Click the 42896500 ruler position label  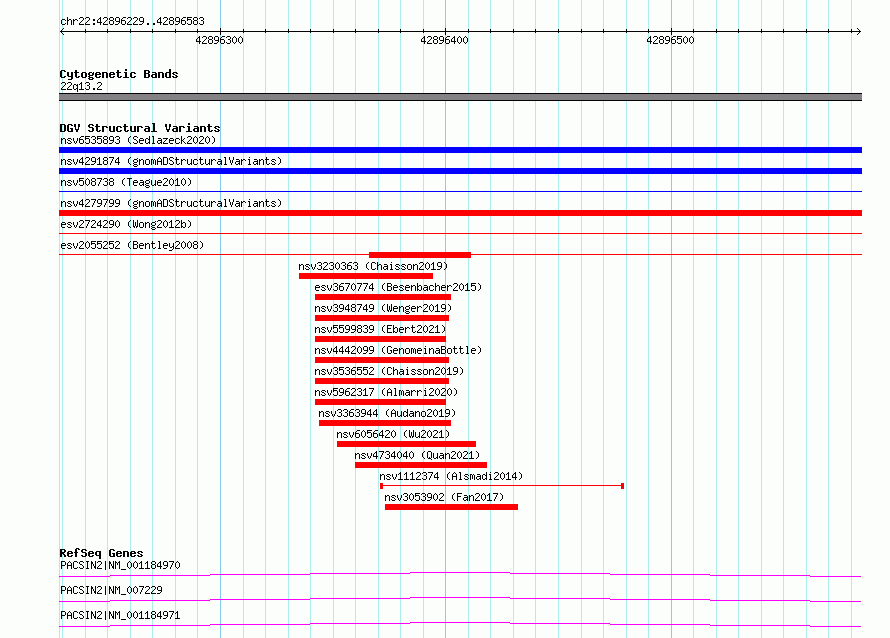670,40
